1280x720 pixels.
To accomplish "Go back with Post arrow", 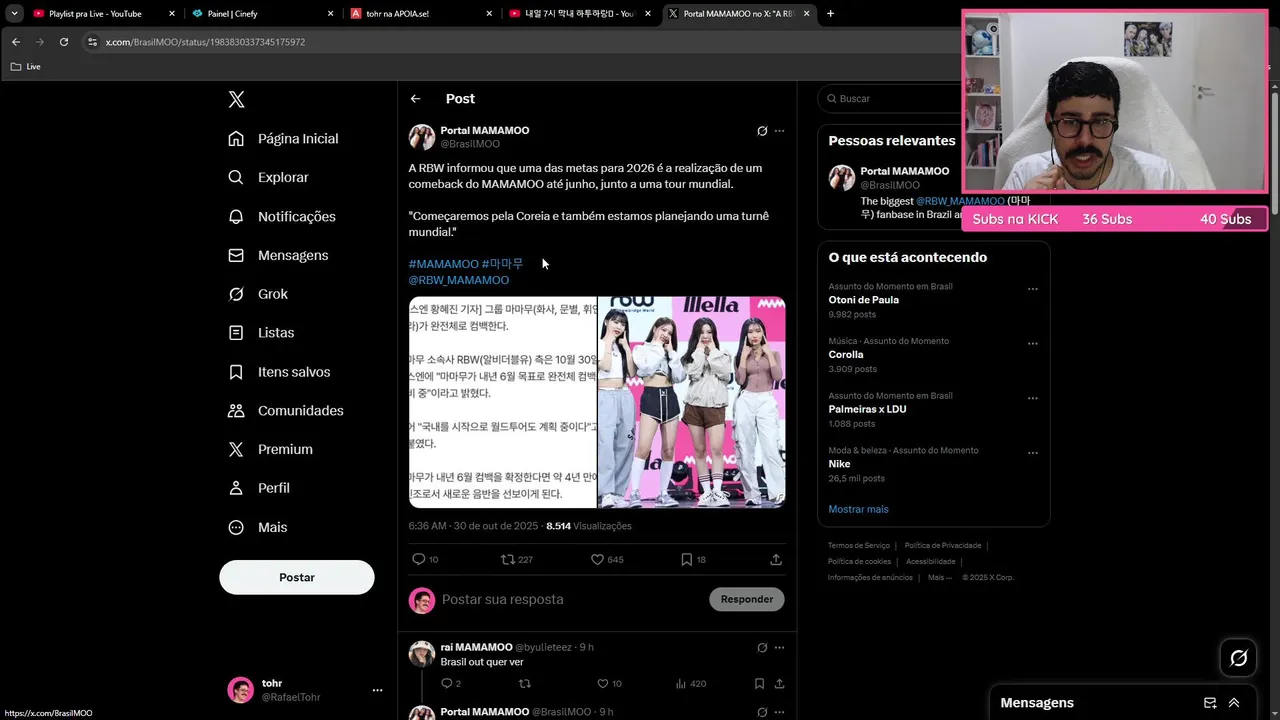I will pos(415,99).
